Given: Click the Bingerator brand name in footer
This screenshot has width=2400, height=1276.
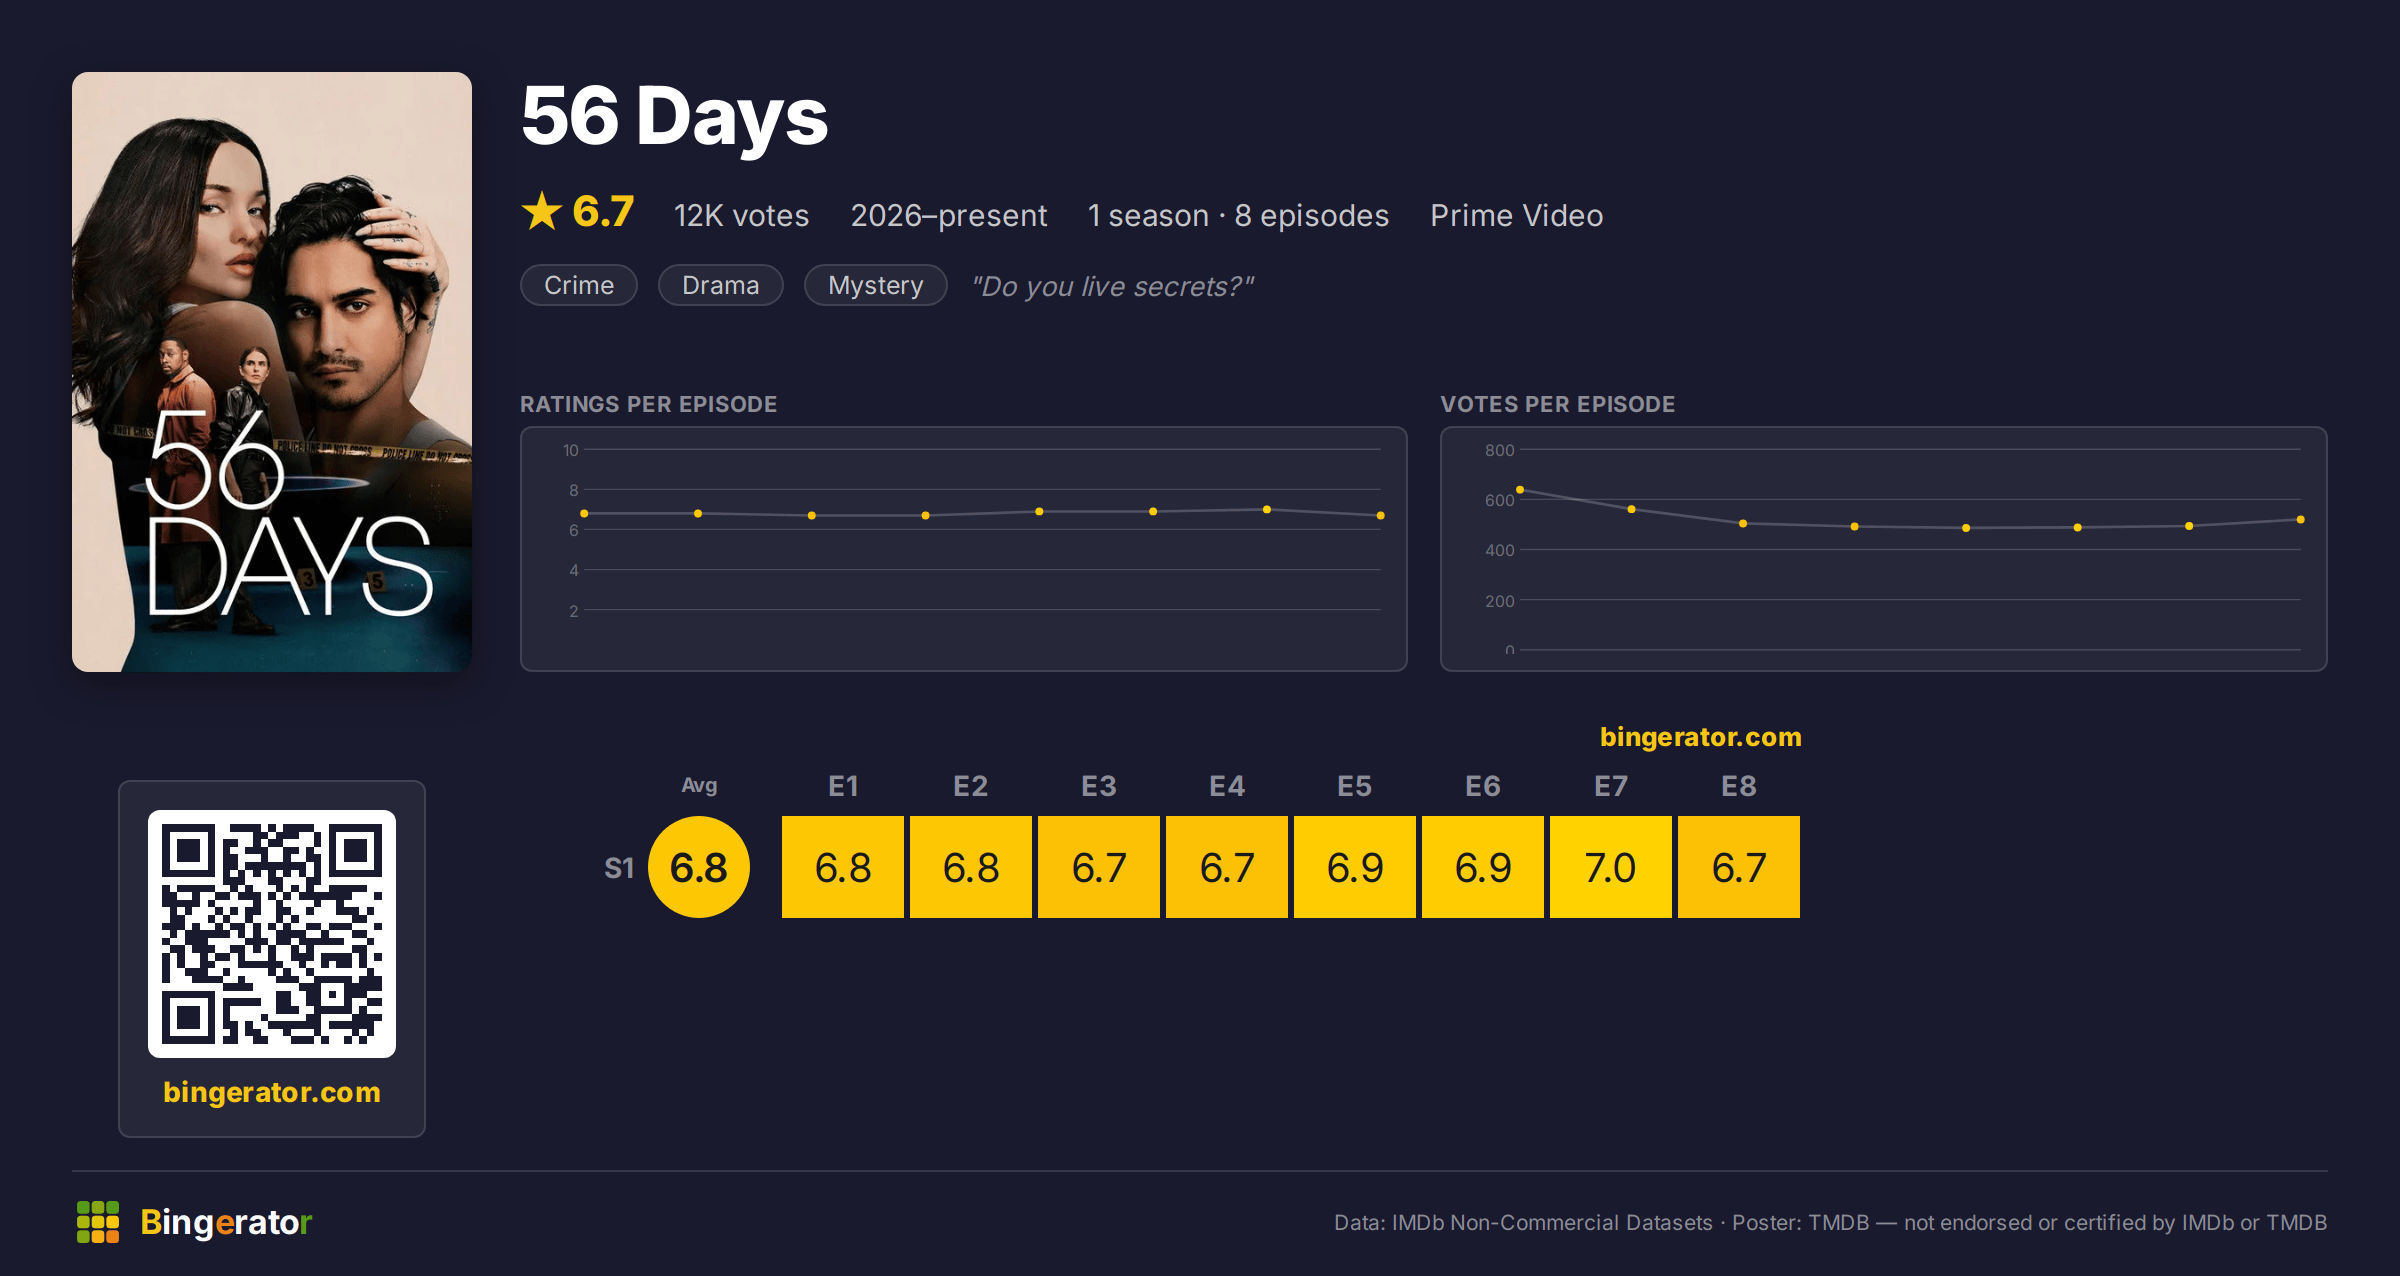Looking at the screenshot, I should point(226,1222).
